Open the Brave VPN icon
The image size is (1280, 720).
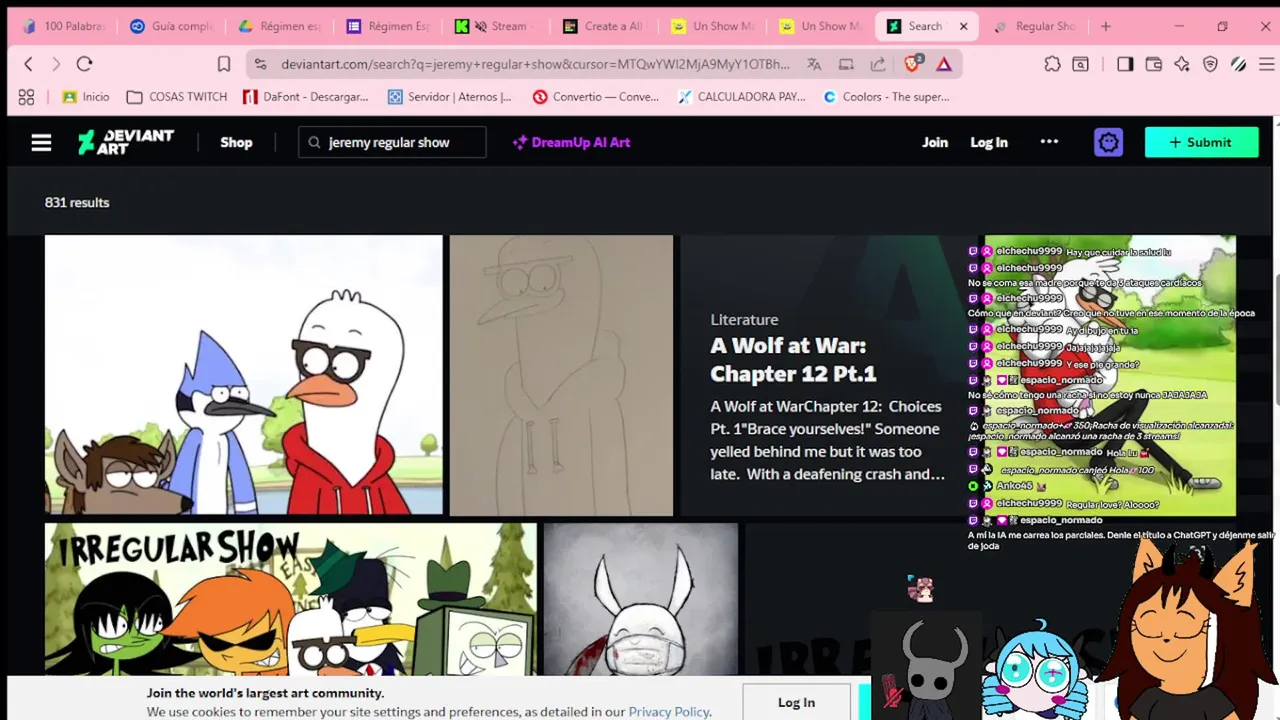pos(1210,64)
